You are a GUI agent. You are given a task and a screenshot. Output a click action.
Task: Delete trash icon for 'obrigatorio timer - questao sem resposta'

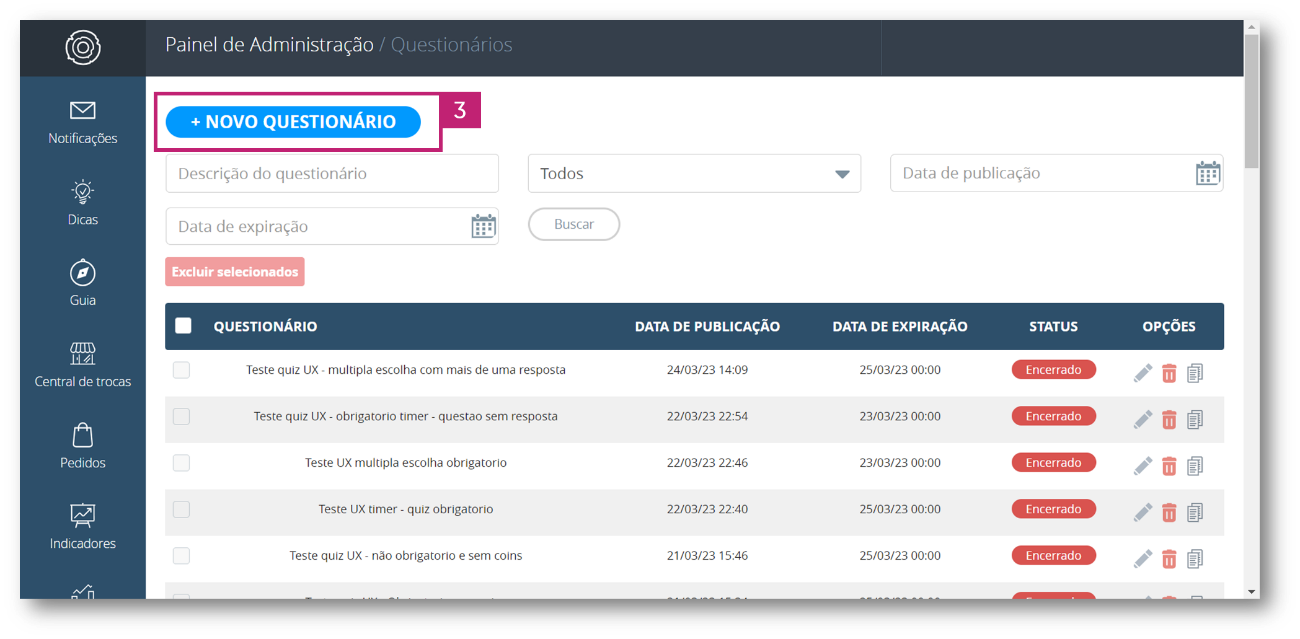pyautogui.click(x=1169, y=419)
